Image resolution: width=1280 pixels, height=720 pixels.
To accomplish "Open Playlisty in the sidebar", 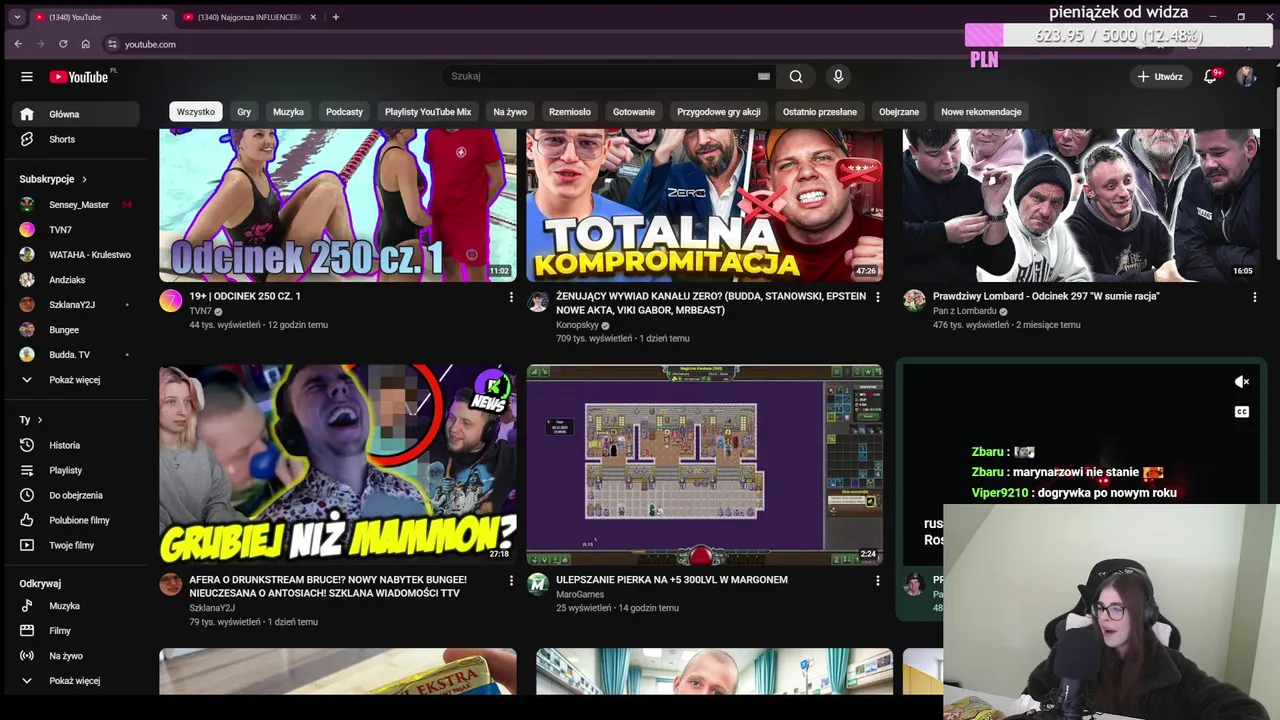I will (76, 470).
